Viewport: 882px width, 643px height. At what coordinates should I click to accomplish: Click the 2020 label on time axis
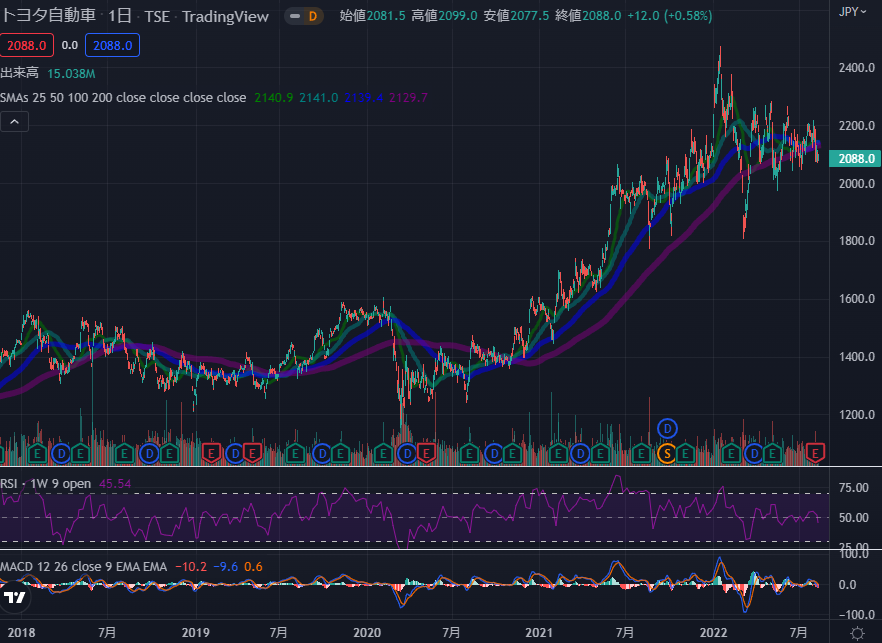[367, 633]
